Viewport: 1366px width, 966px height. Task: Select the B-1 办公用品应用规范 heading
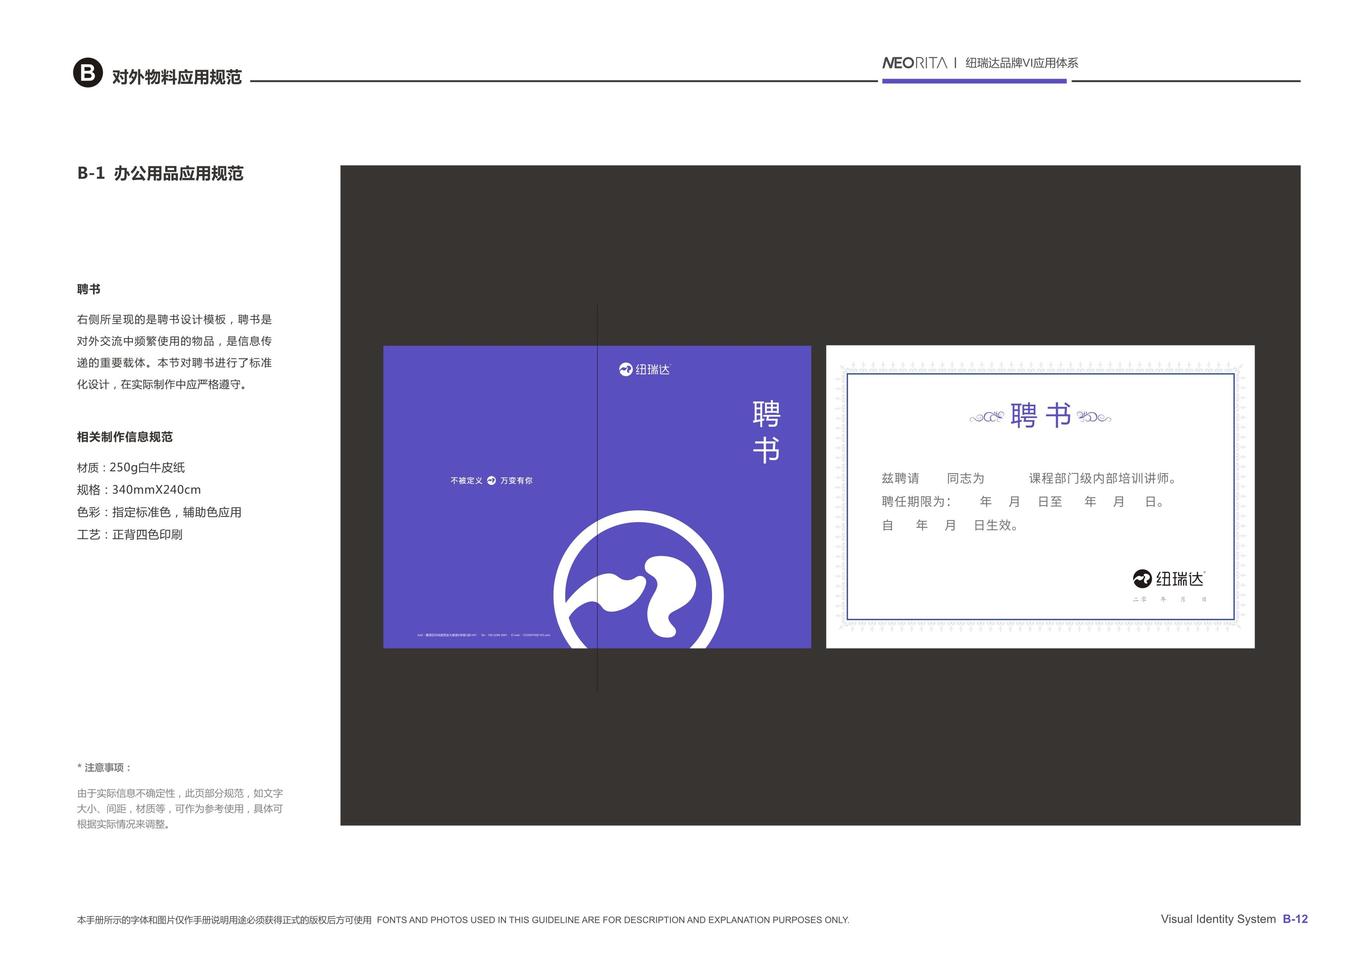[160, 173]
